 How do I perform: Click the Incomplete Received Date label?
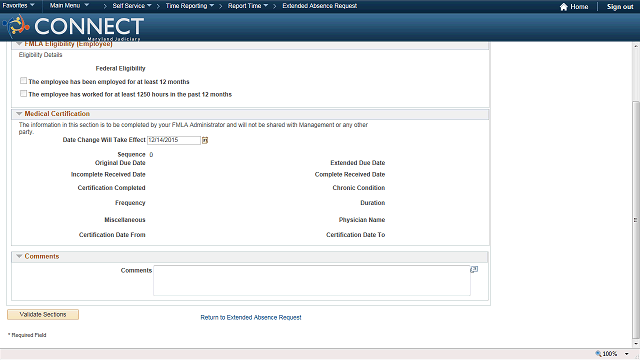(108, 175)
